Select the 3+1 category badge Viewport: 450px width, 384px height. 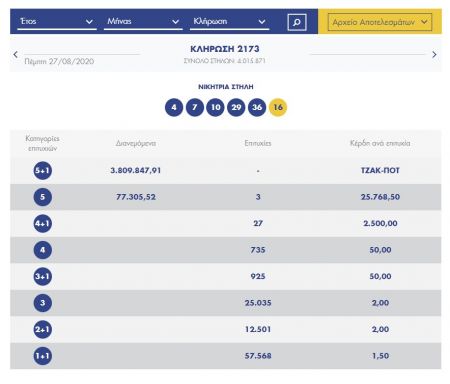tap(43, 276)
